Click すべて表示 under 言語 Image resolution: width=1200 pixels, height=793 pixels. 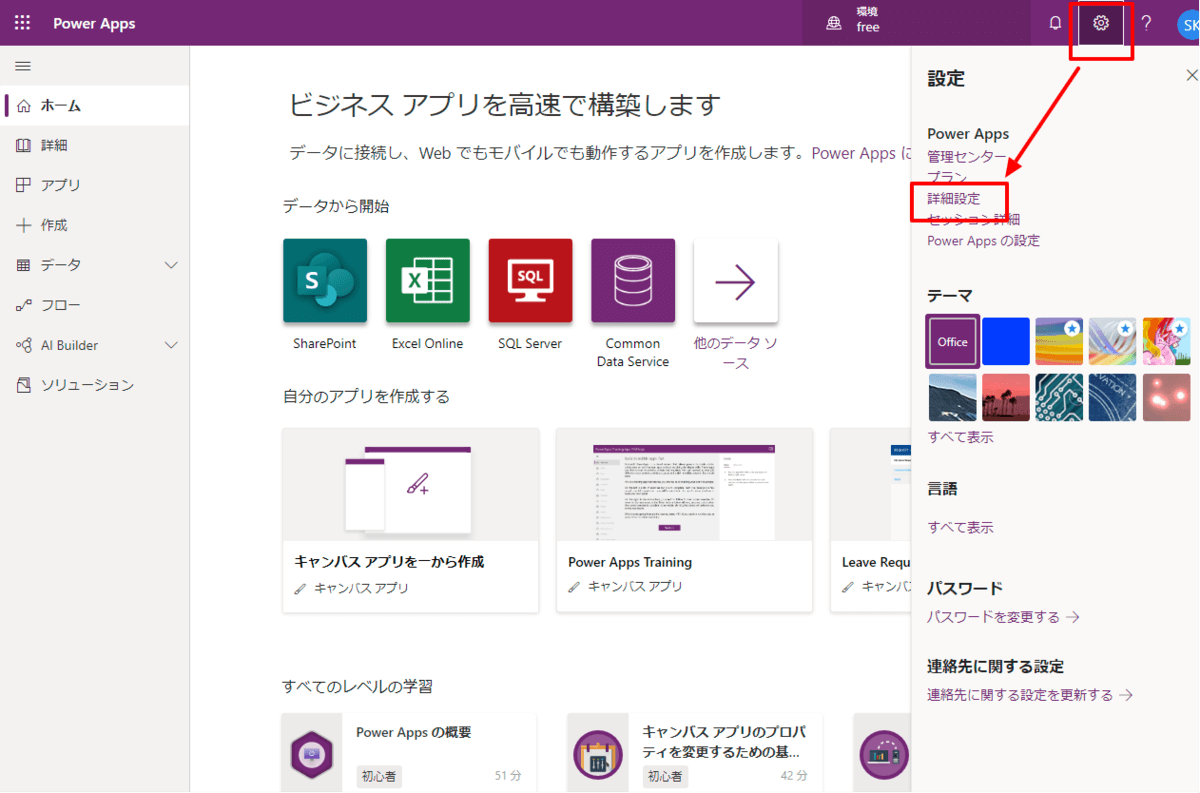960,527
